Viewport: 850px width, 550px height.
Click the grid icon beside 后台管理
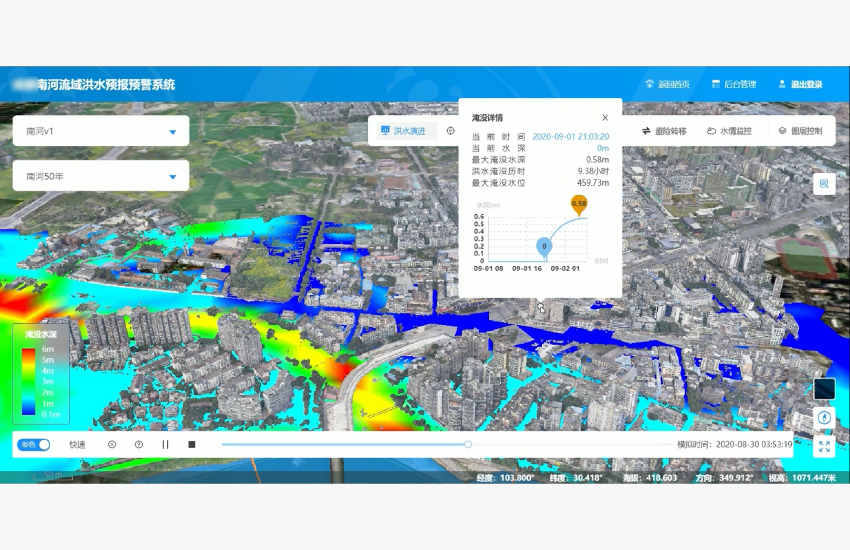tap(716, 84)
